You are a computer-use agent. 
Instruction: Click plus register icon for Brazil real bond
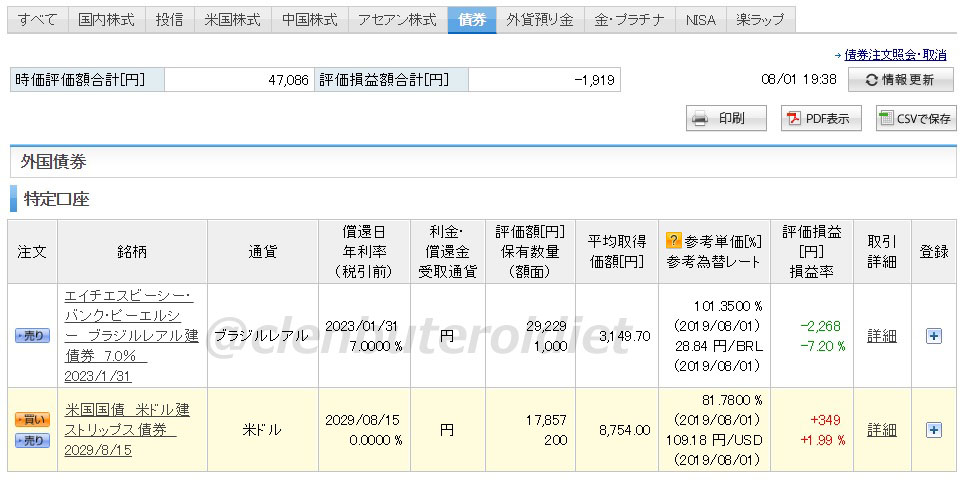point(934,336)
